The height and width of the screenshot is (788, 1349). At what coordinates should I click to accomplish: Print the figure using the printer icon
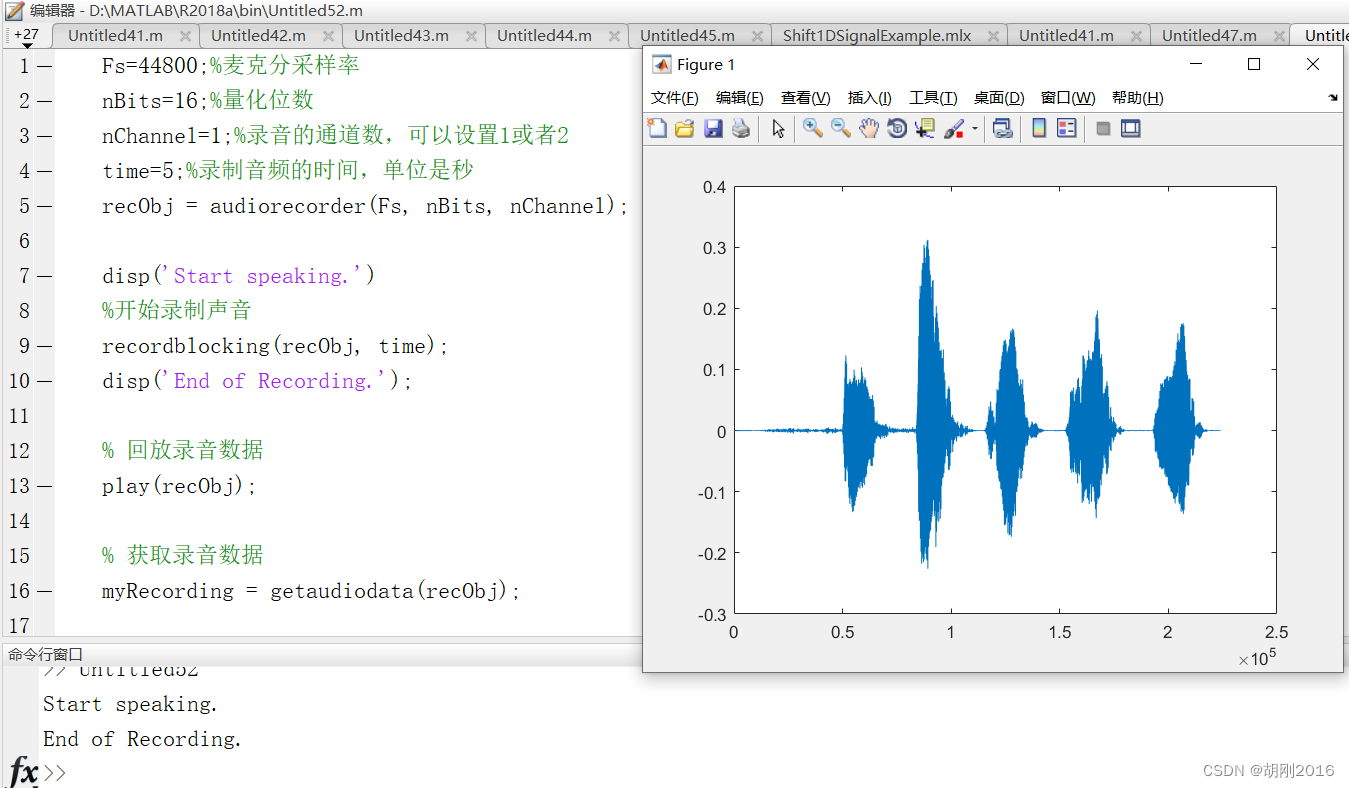coord(741,128)
